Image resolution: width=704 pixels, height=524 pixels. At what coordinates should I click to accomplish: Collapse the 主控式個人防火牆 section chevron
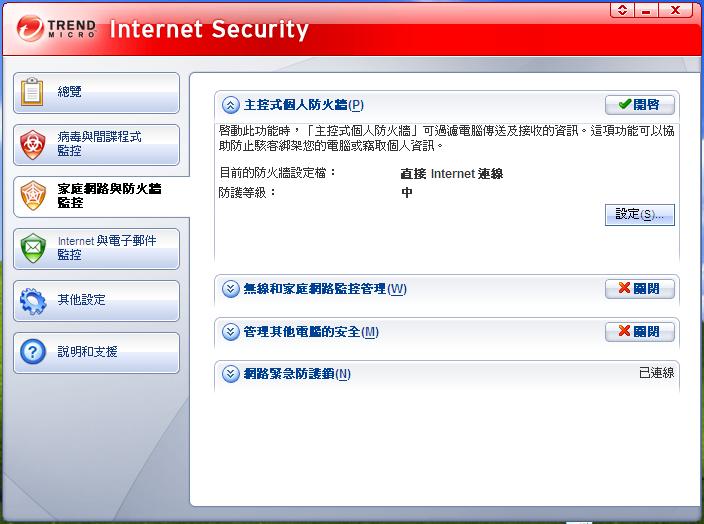(x=231, y=105)
